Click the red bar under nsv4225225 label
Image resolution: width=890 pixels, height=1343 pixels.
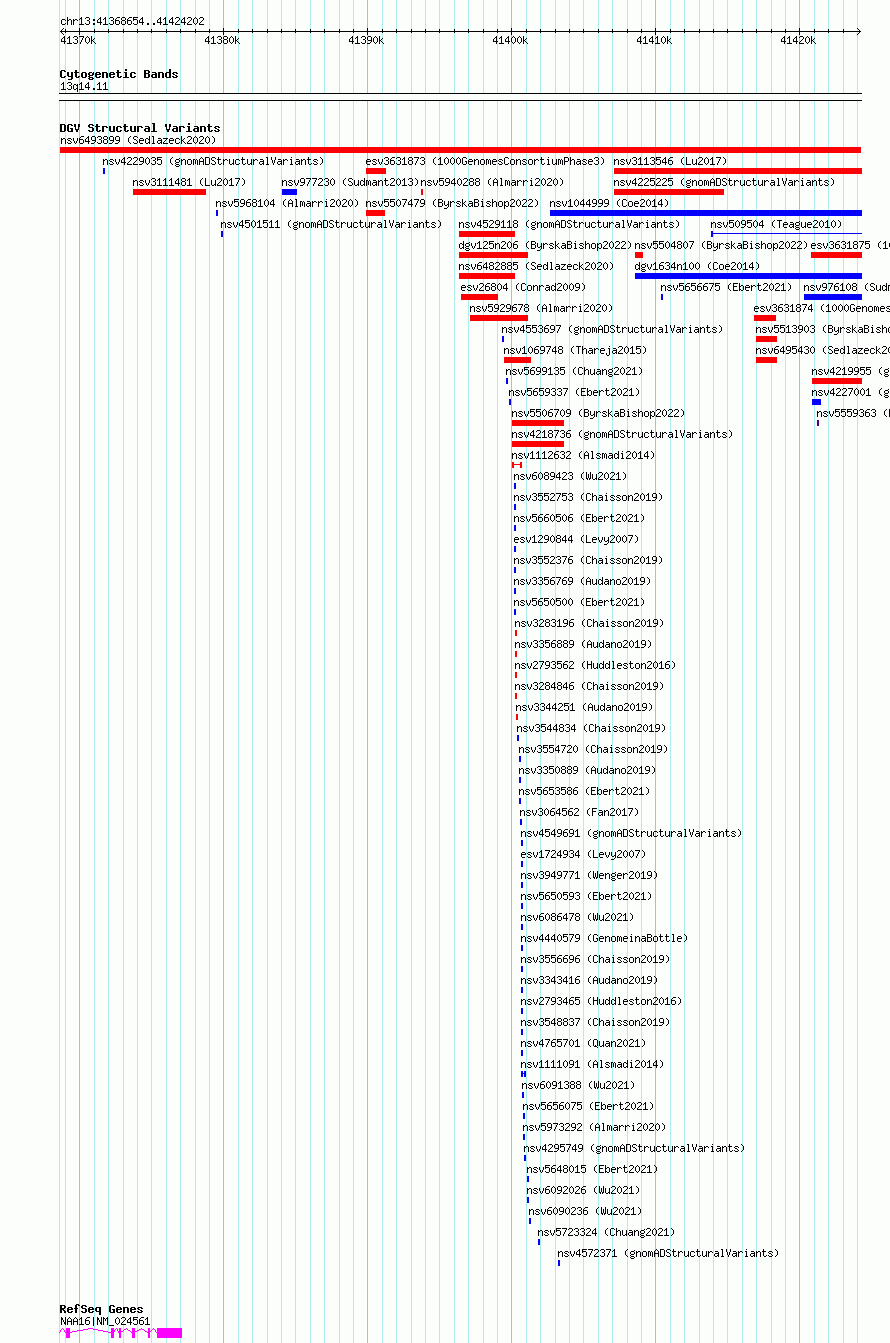[x=669, y=192]
